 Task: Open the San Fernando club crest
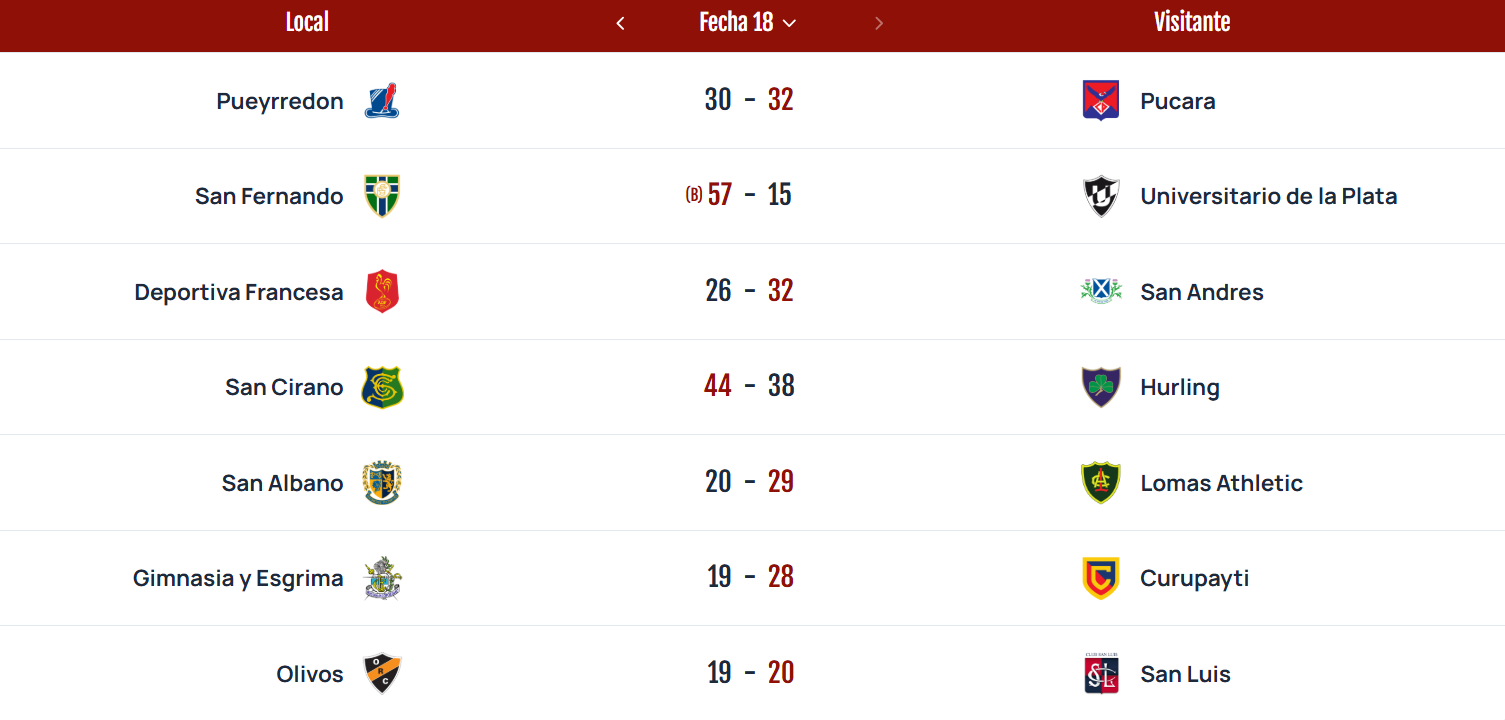click(382, 196)
